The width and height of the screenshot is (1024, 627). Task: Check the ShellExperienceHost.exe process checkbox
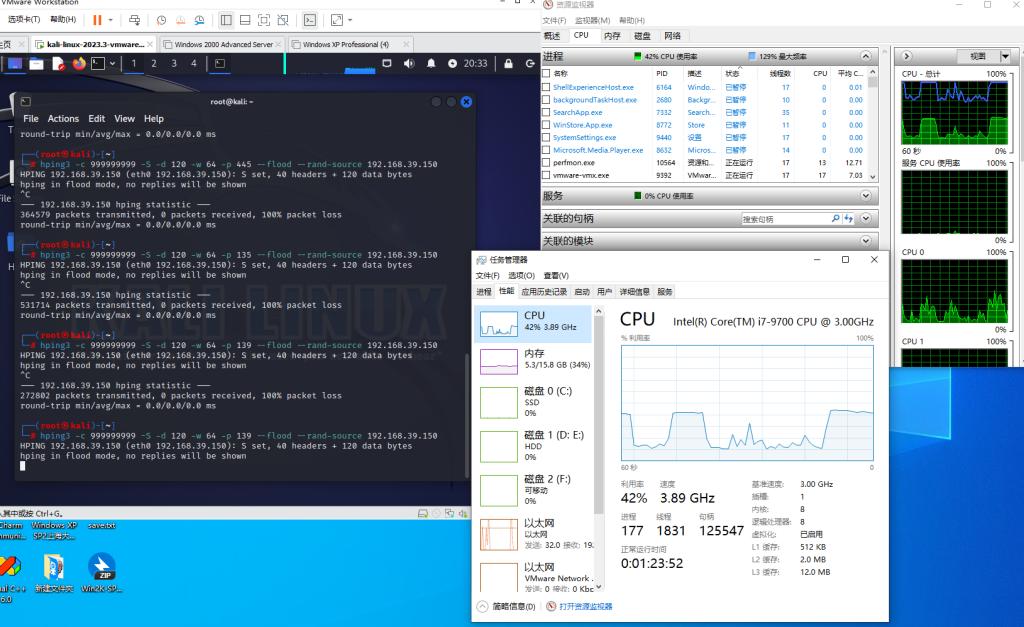(546, 87)
